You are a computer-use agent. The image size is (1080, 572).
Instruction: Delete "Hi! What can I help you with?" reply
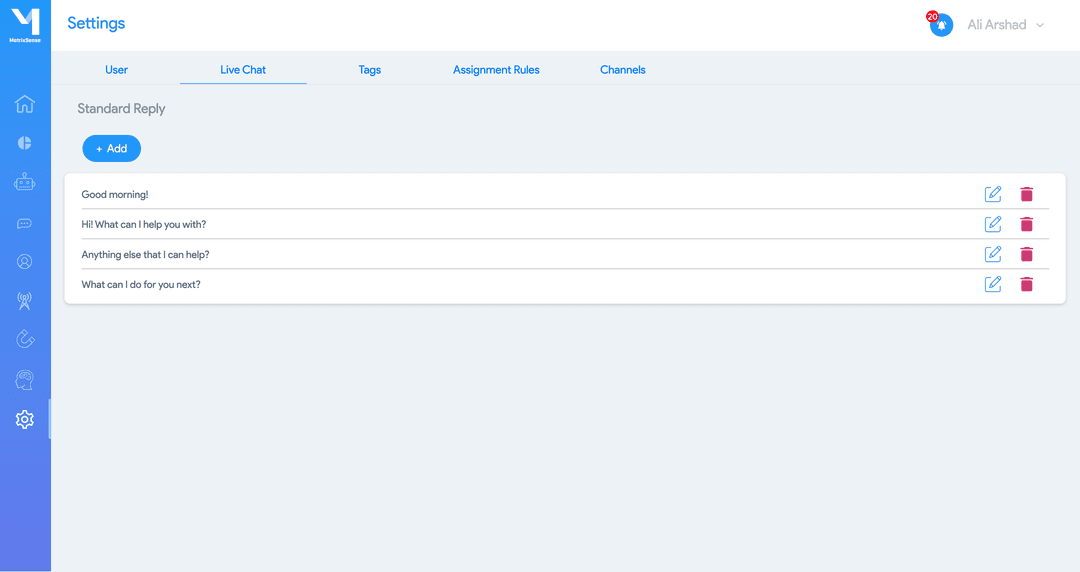pyautogui.click(x=1026, y=224)
